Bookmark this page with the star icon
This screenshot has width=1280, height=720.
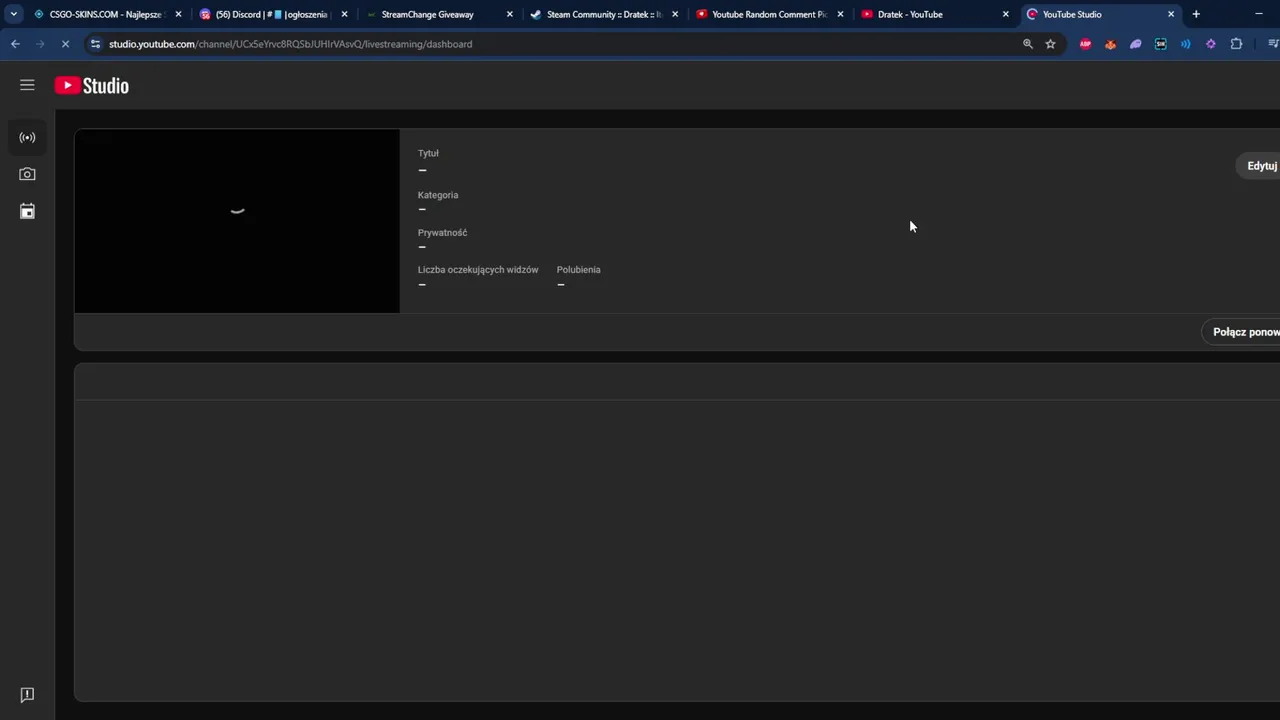point(1050,44)
